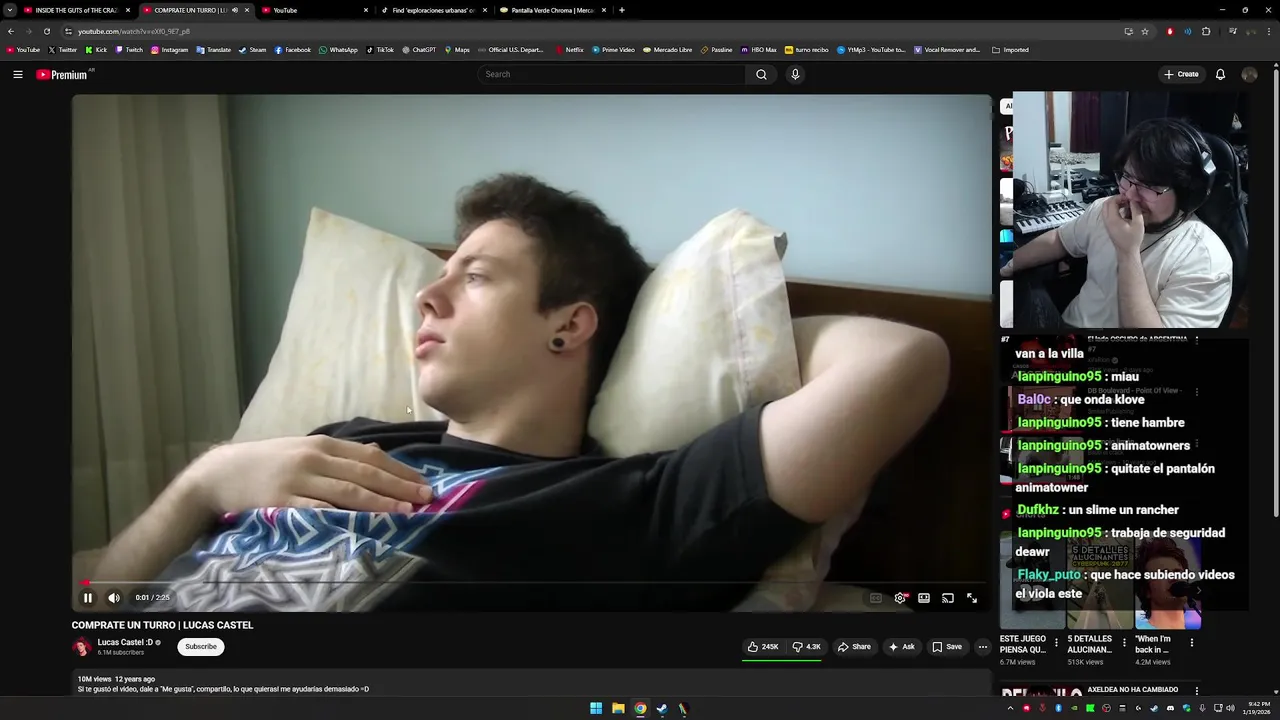
Task: Show hidden system tray icons
Action: 1010,709
